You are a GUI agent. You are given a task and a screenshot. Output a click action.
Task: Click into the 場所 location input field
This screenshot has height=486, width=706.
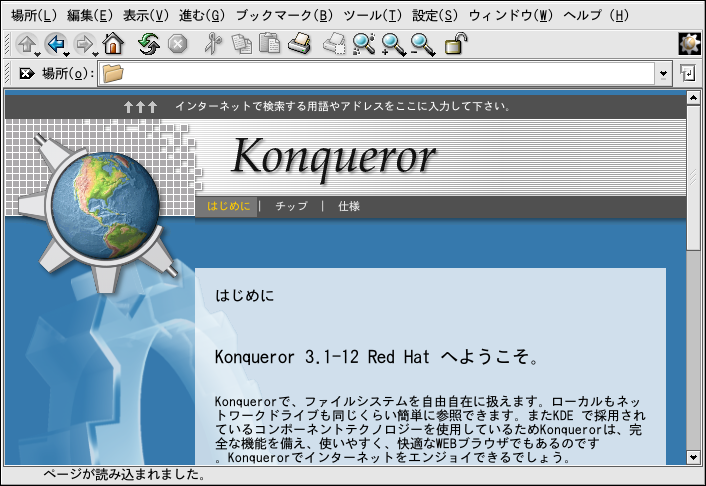point(385,73)
